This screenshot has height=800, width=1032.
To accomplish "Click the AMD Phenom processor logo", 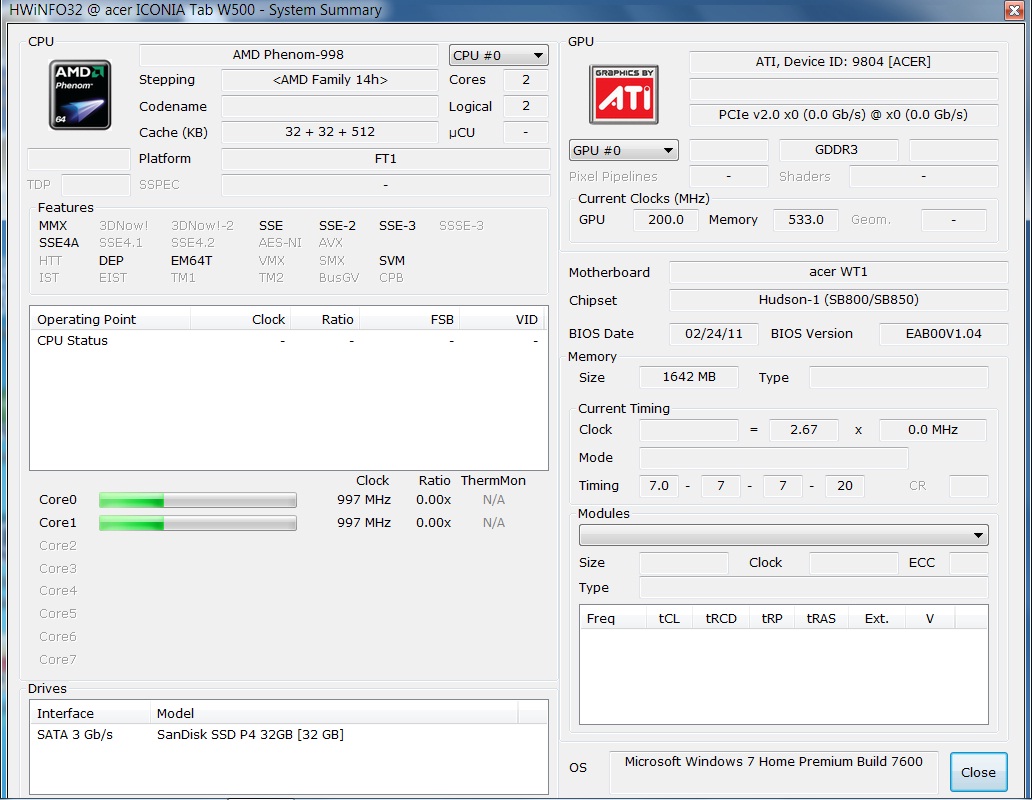I will pos(80,95).
